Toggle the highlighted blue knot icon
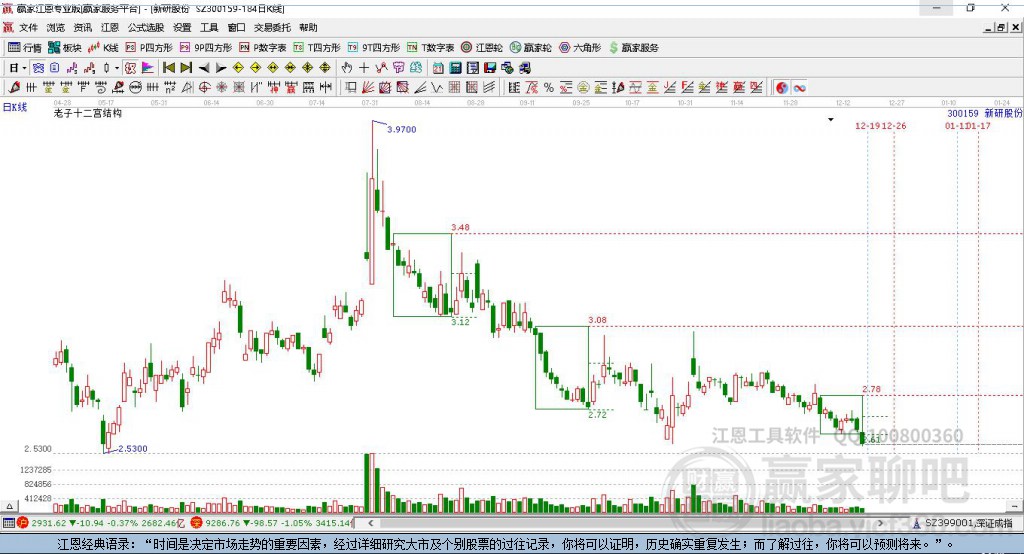 (x=39, y=68)
